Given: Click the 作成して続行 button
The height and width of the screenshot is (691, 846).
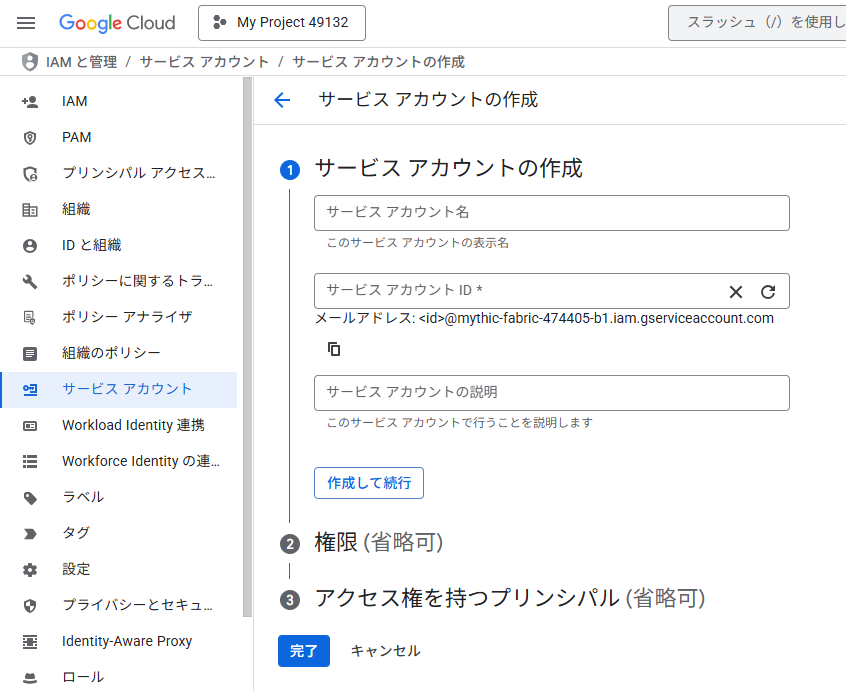Looking at the screenshot, I should [368, 483].
